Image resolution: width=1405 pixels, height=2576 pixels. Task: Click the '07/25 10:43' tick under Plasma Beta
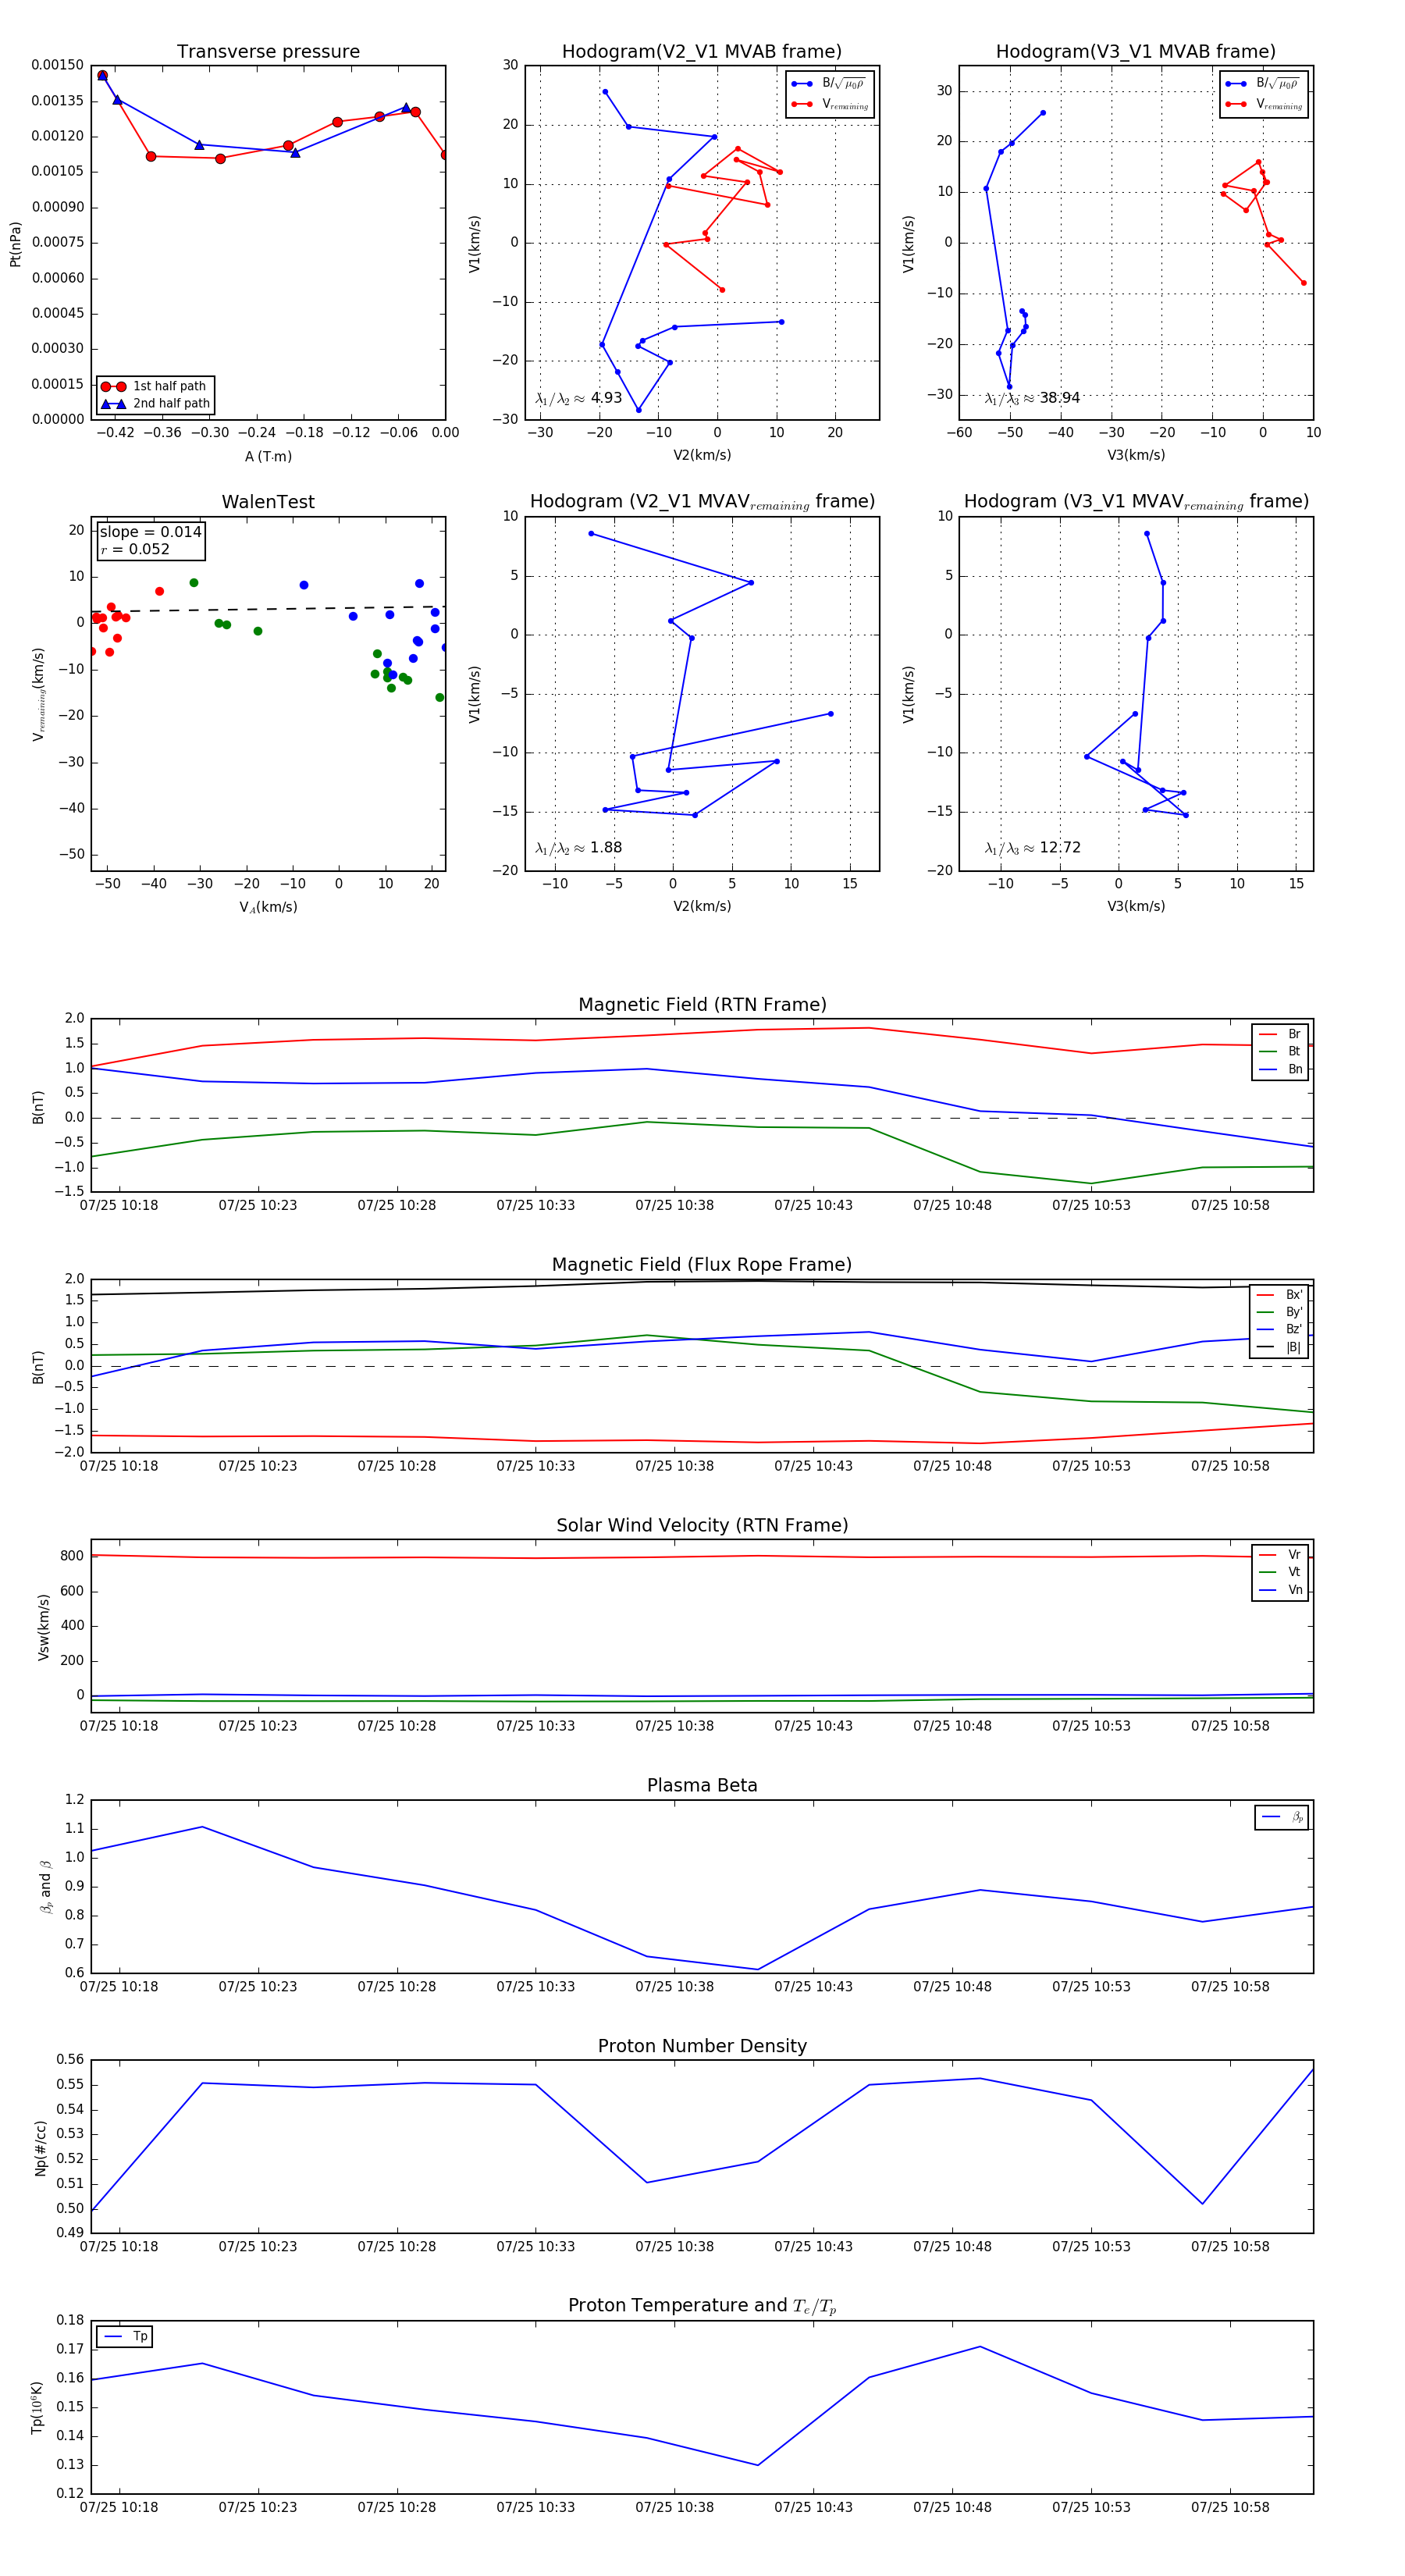[813, 1987]
